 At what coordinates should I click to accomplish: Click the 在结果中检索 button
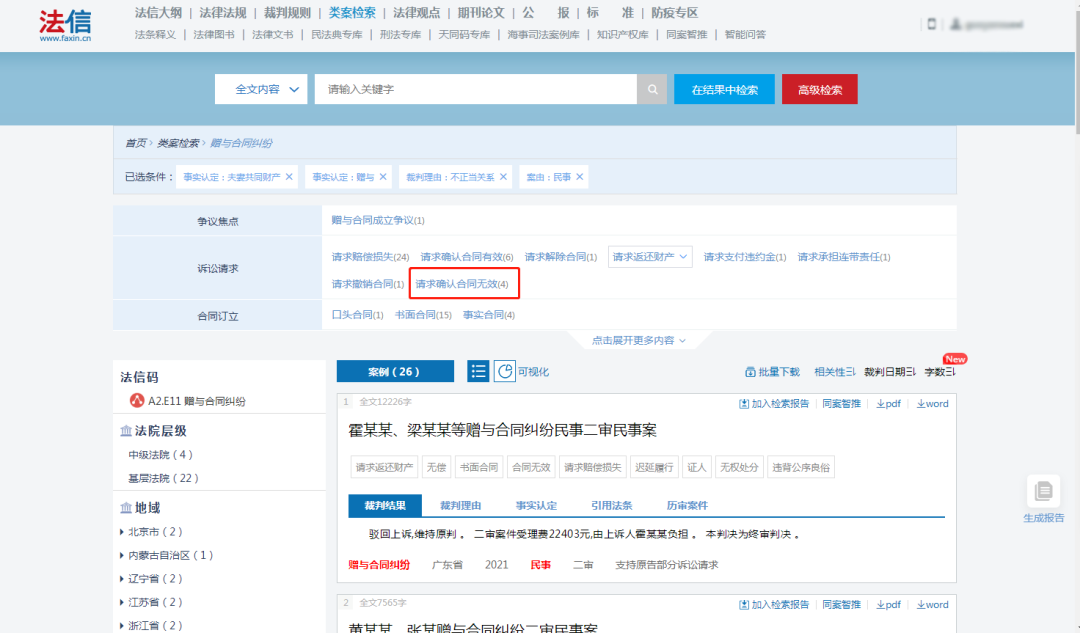point(724,90)
